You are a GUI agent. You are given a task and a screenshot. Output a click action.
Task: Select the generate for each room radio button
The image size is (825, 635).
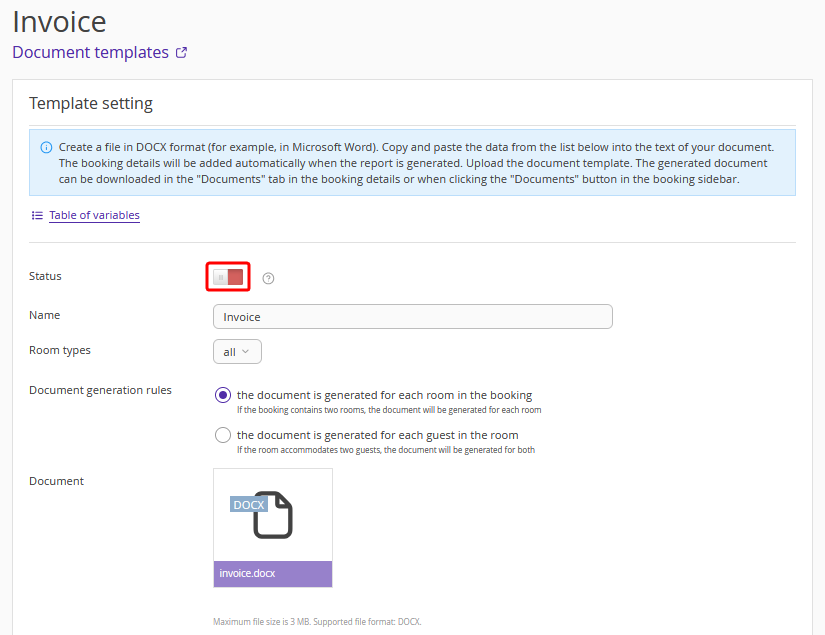click(x=223, y=395)
